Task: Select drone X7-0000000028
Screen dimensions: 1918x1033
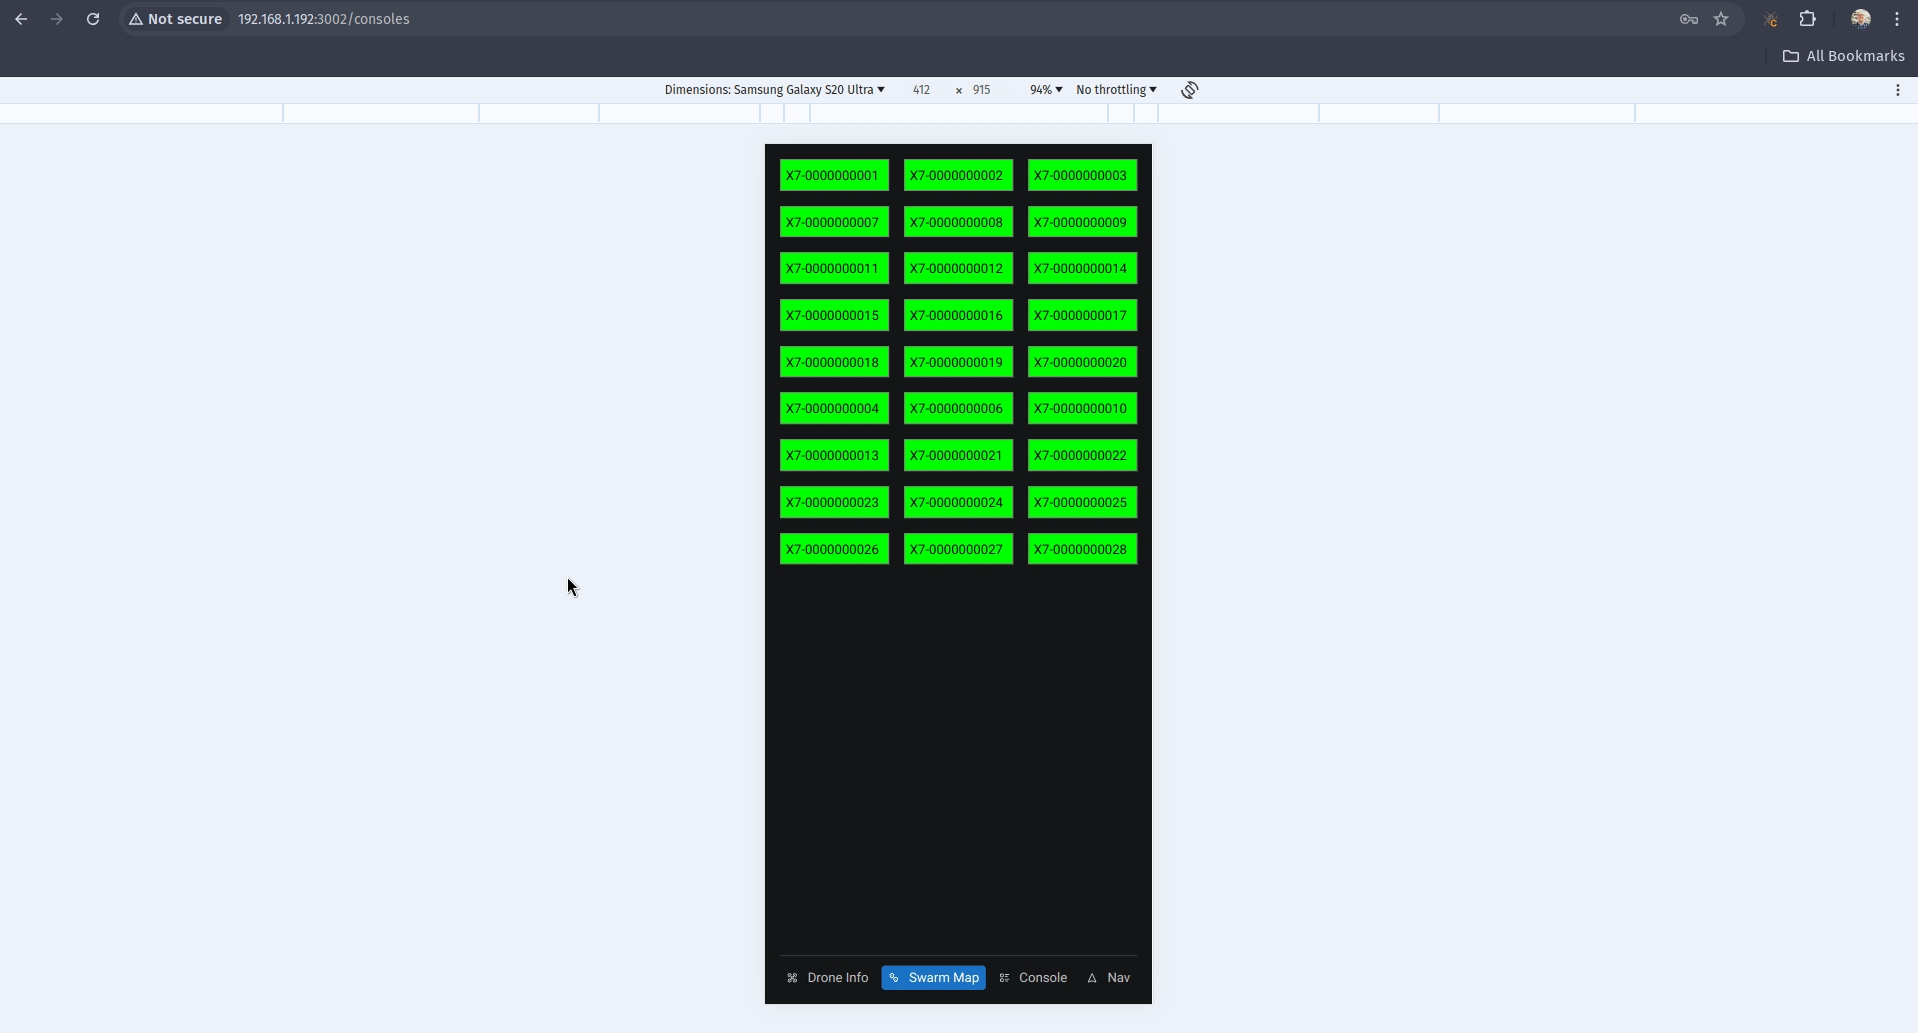Action: 1082,550
